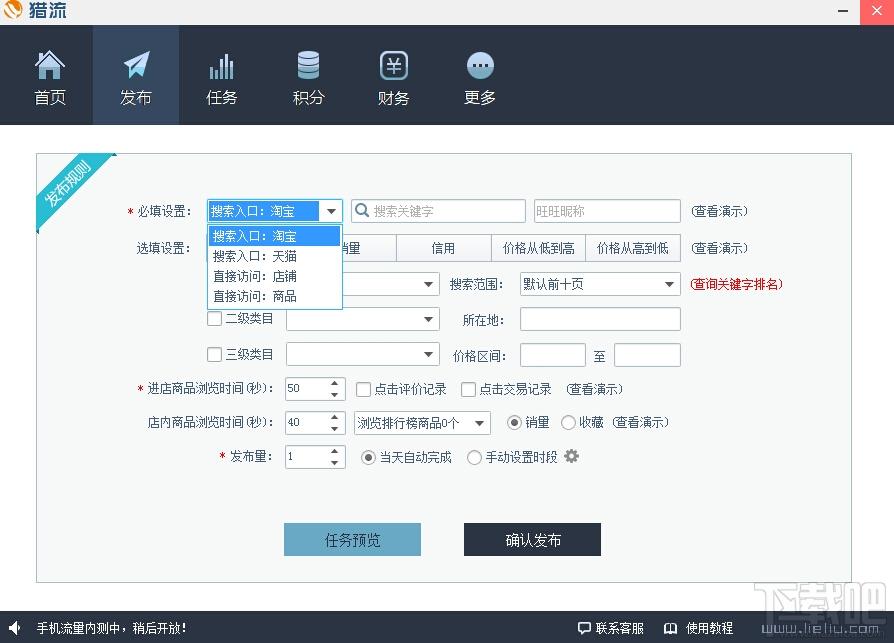This screenshot has height=643, width=894.
Task: Open 查看演示 link after 收藏
Action: point(641,422)
